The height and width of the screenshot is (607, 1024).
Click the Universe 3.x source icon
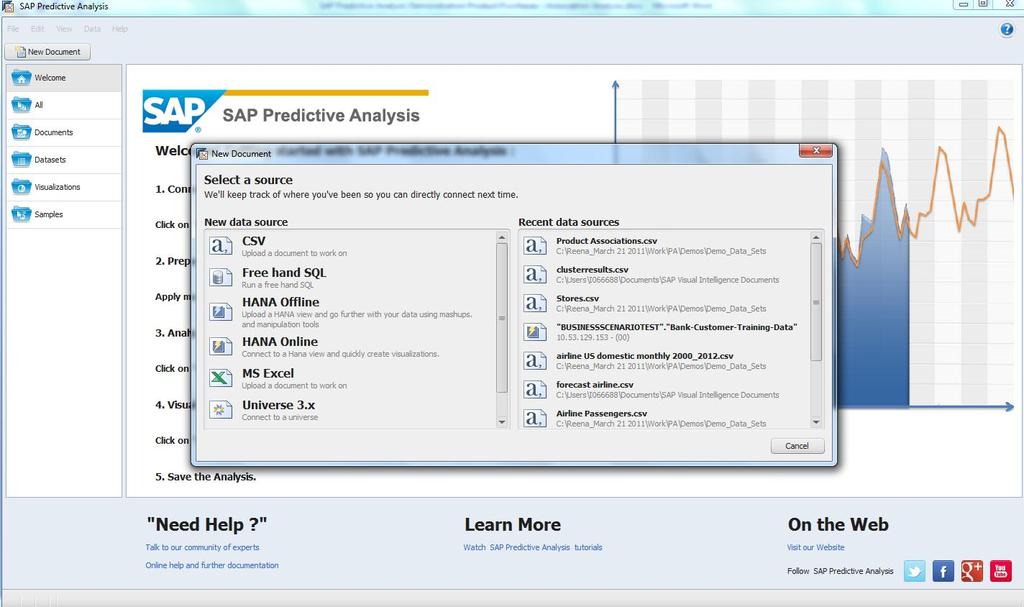click(221, 409)
